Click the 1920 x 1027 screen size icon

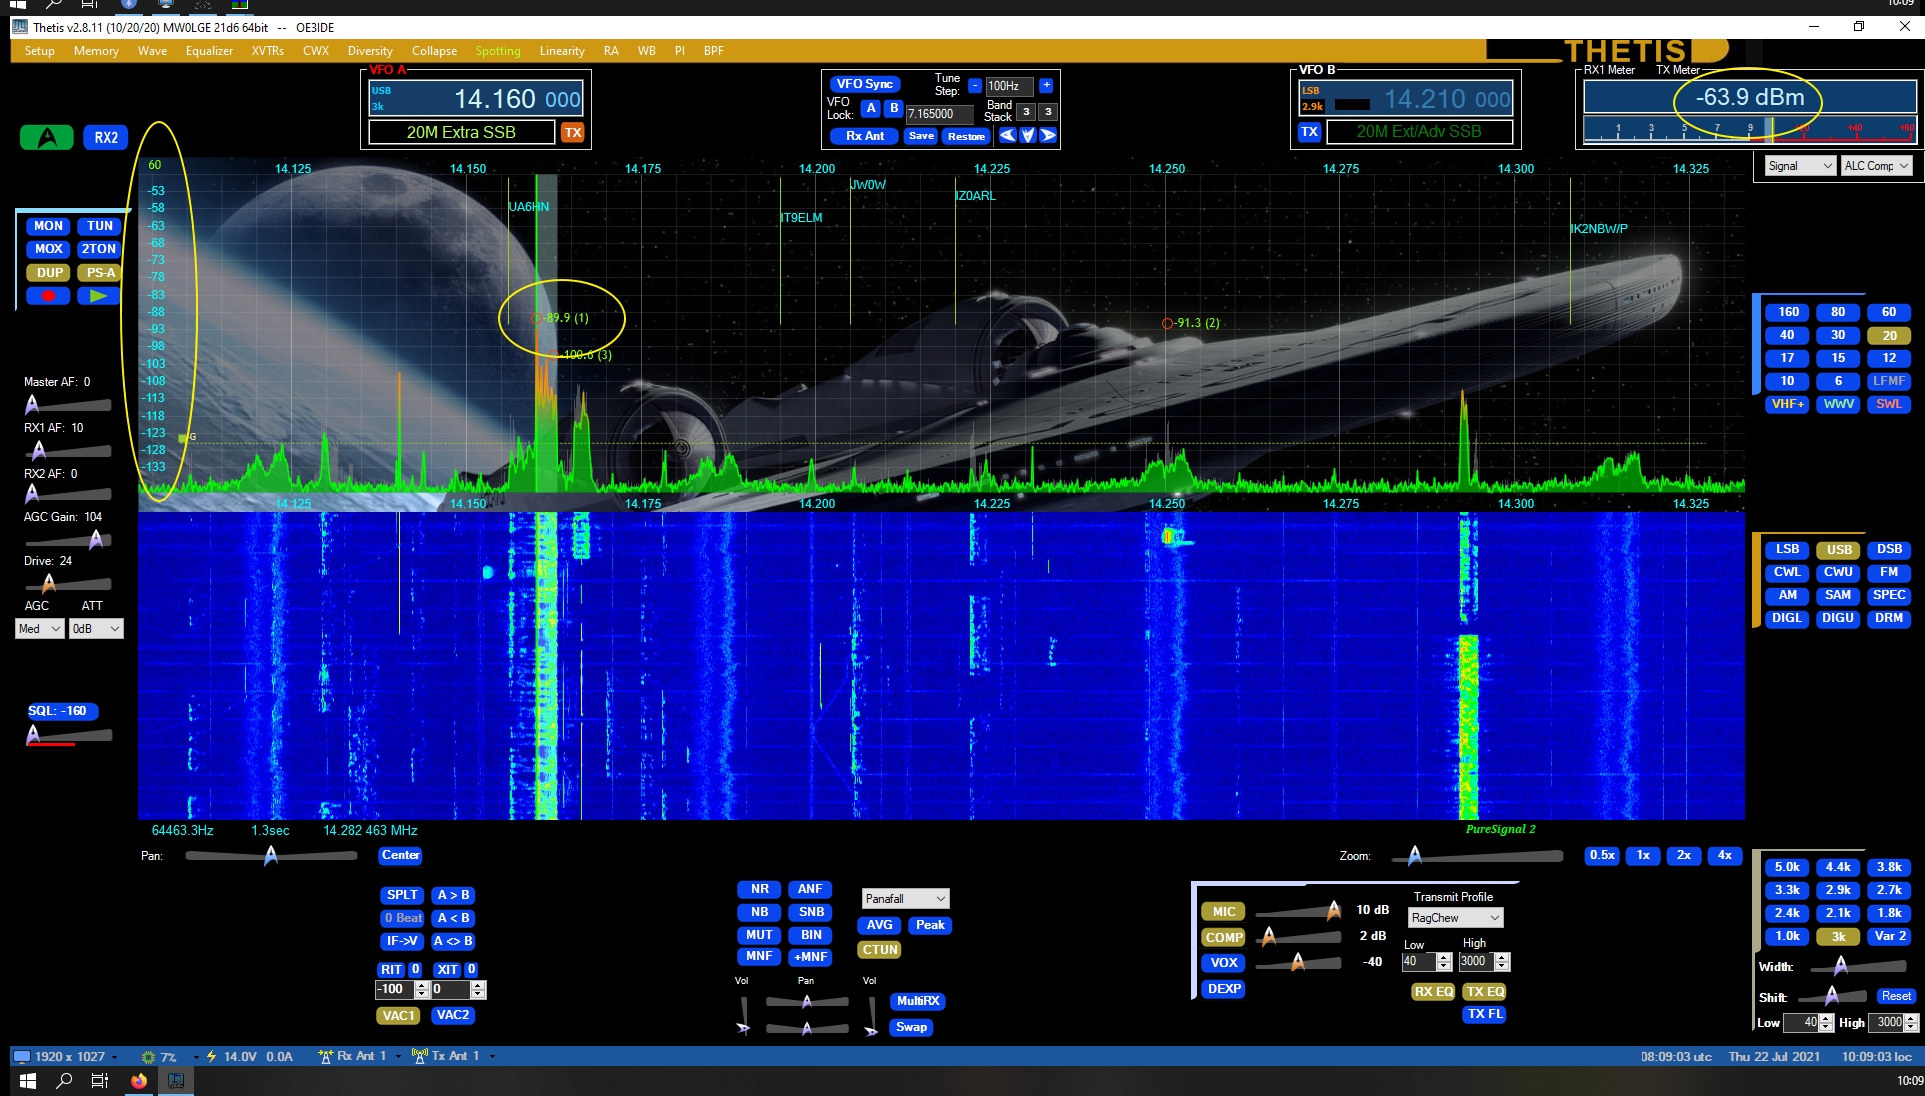[22, 1056]
